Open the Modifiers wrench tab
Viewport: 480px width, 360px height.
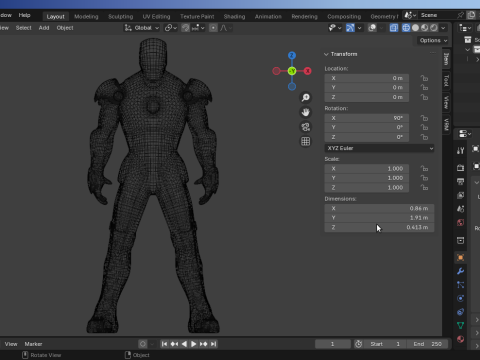click(x=460, y=271)
